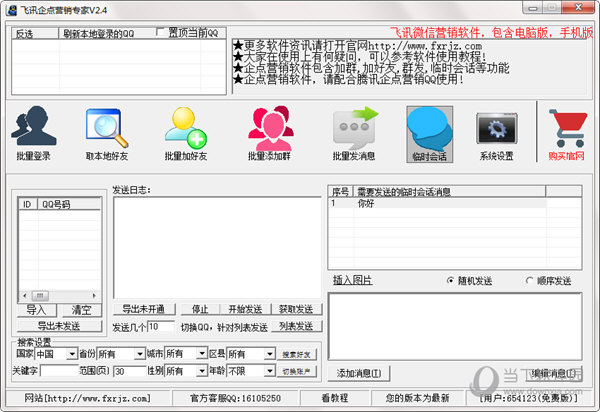600x412 pixels.
Task: Click the 导入 button
Action: pyautogui.click(x=37, y=310)
